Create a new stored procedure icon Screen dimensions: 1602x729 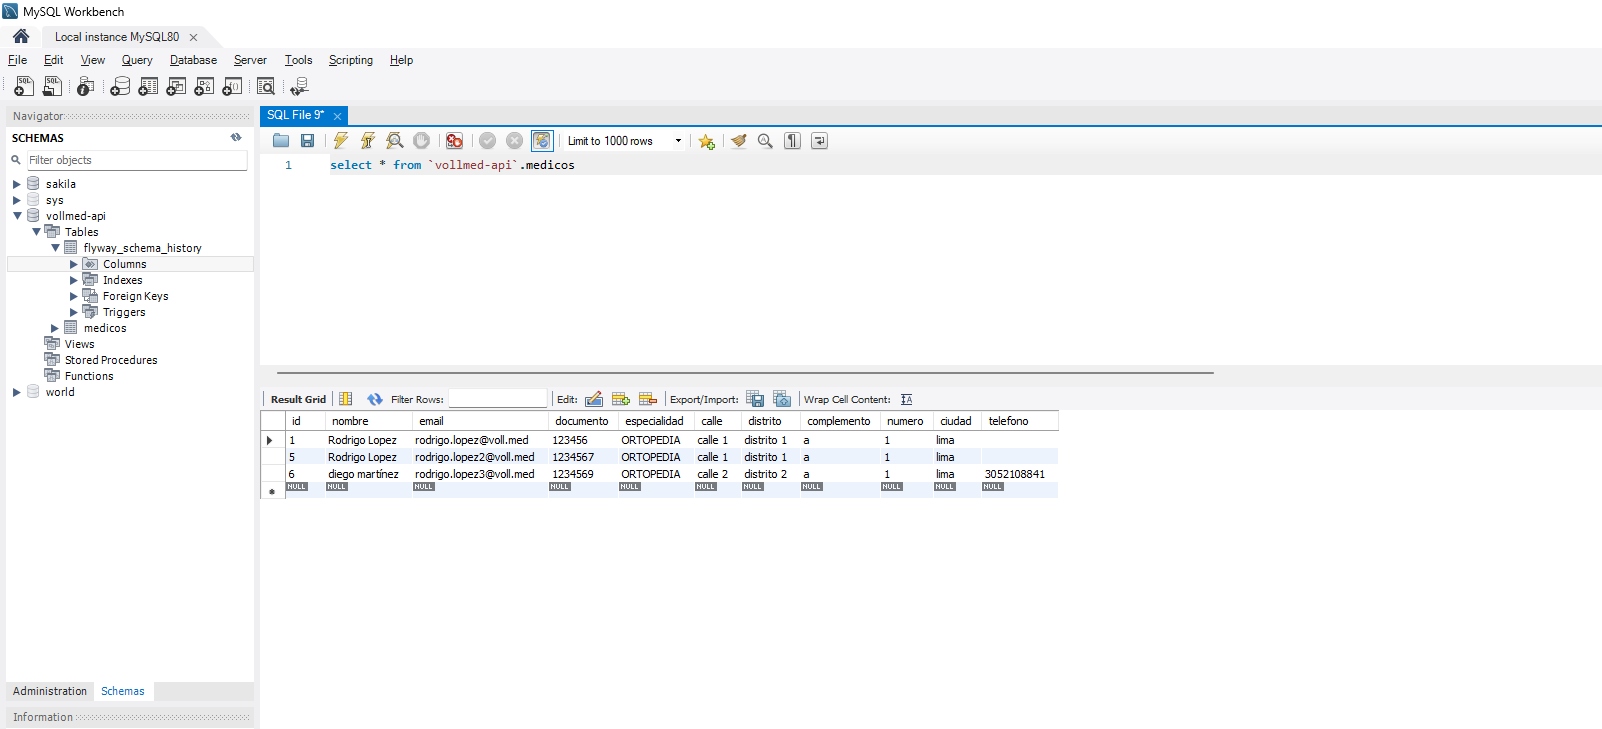click(204, 87)
